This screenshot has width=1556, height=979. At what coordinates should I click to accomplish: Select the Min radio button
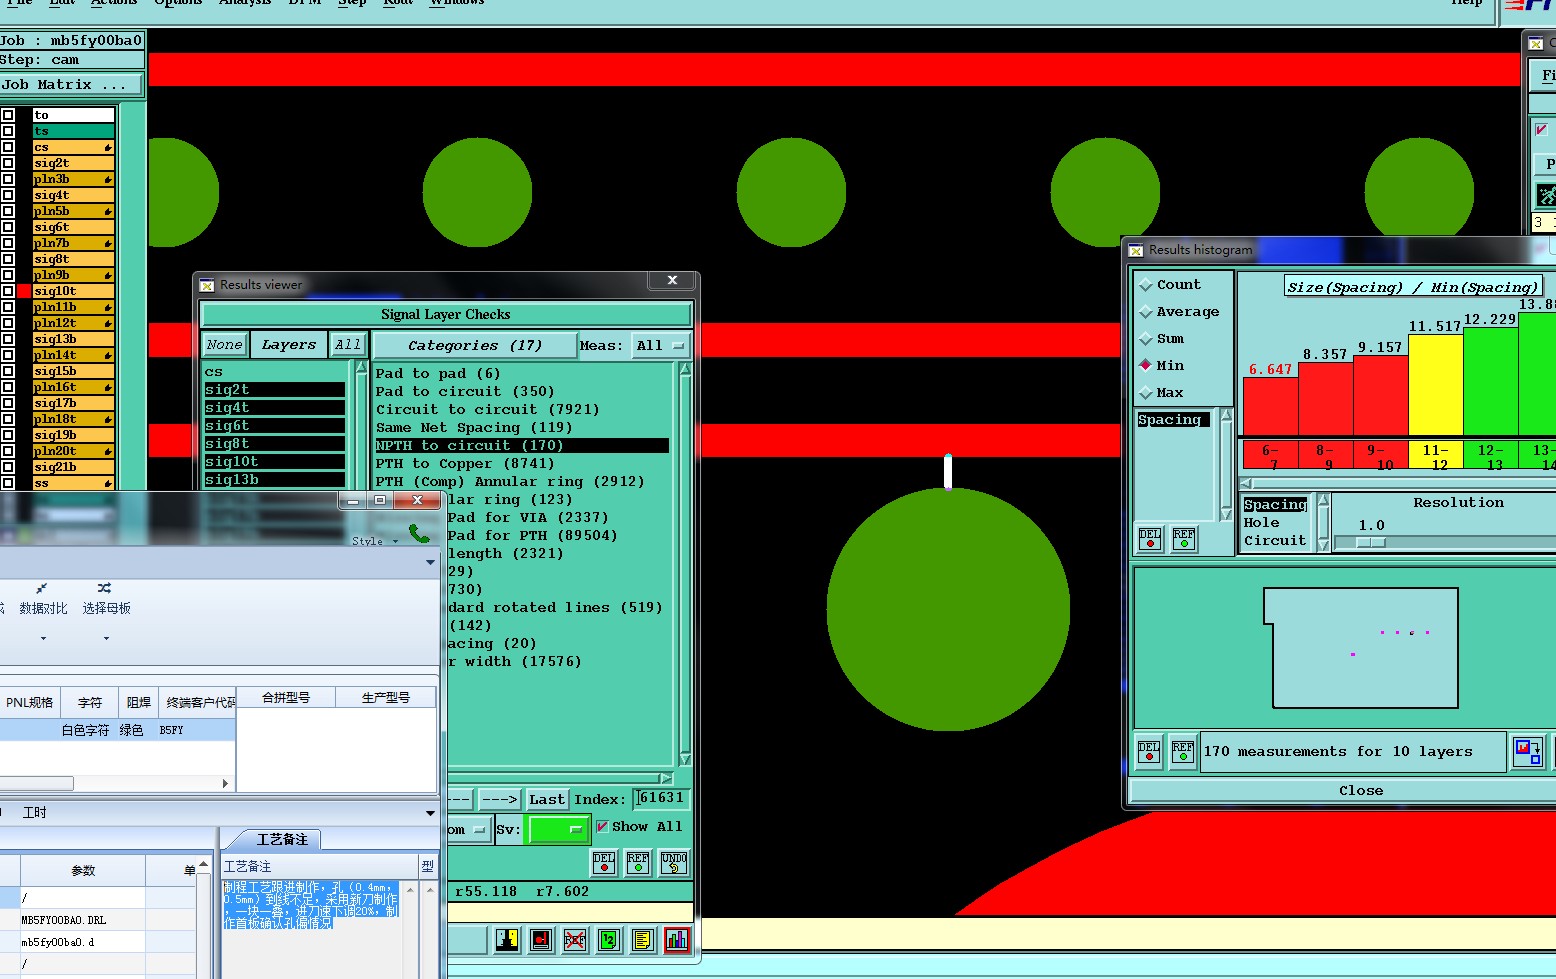[1146, 366]
